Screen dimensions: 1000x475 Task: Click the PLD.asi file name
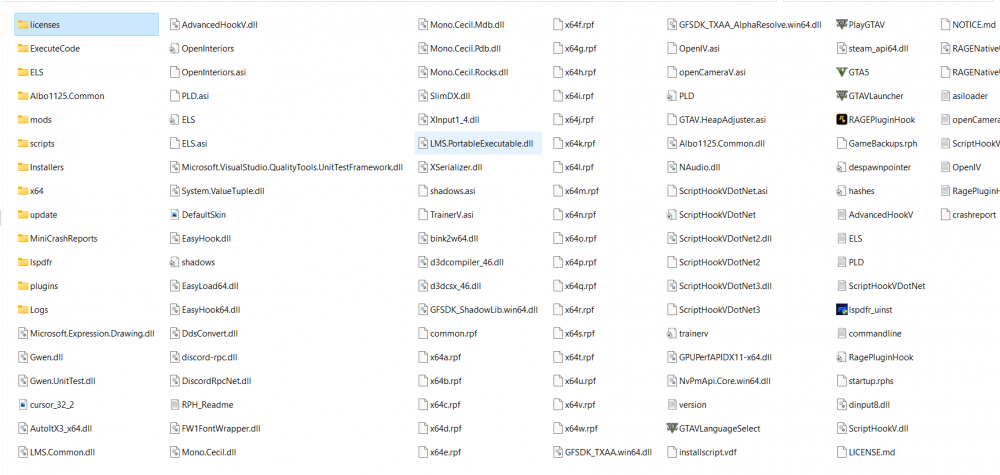195,96
